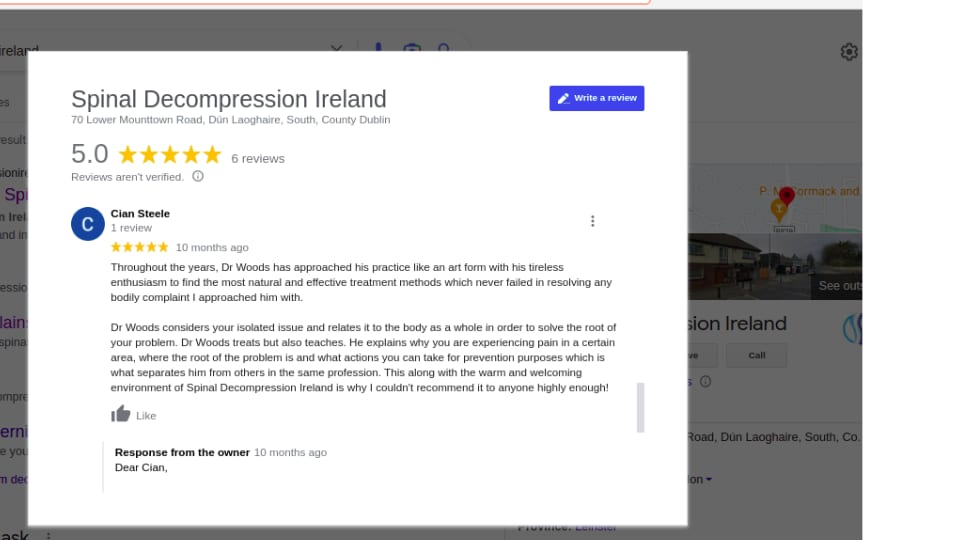Click the 10 months ago timestamp on Cian's review
The height and width of the screenshot is (540, 960).
(212, 247)
